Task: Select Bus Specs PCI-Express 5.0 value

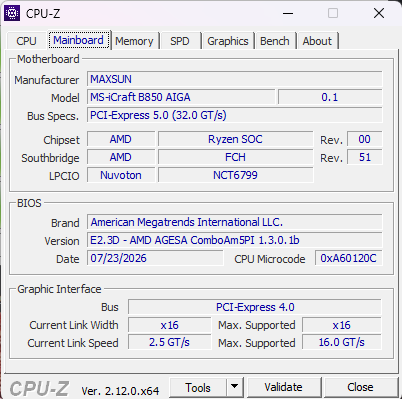Action: pos(235,115)
